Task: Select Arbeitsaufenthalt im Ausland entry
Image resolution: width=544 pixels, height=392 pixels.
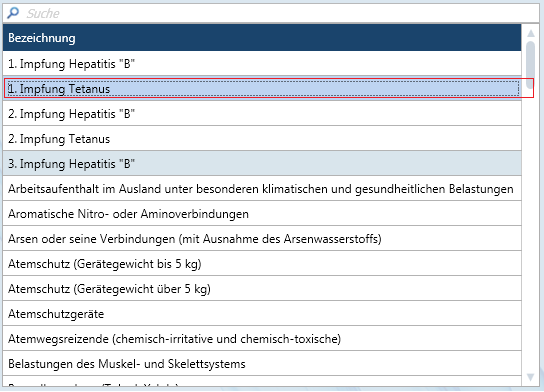Action: 262,189
